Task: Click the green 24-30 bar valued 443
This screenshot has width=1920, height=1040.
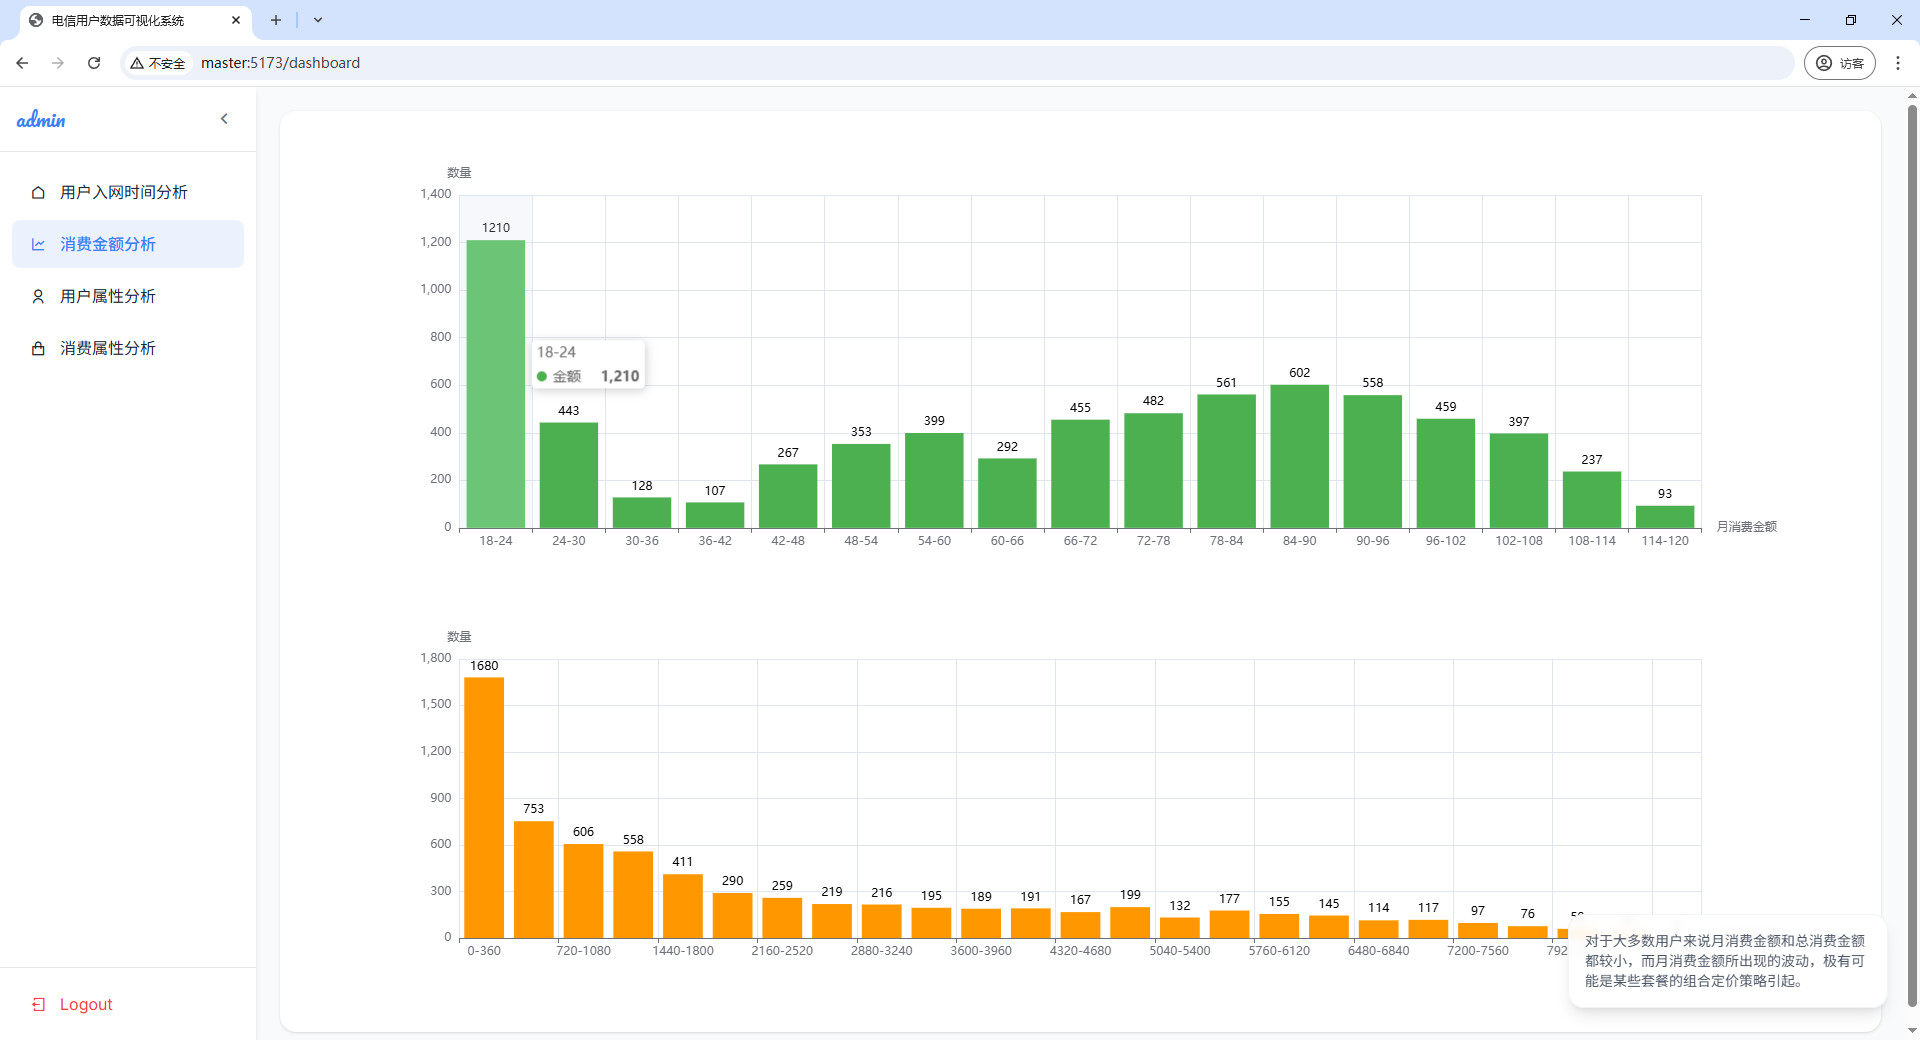Action: pyautogui.click(x=569, y=475)
